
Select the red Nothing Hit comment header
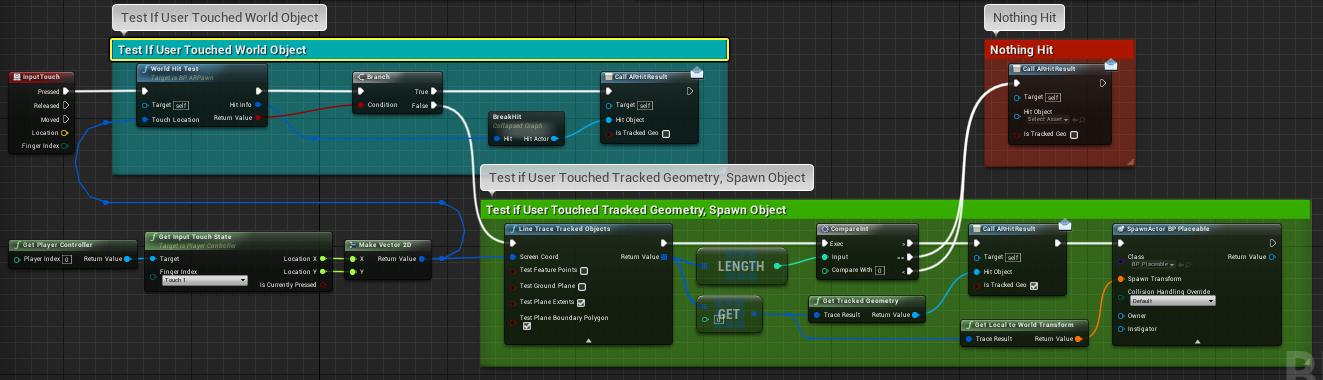coord(1059,50)
